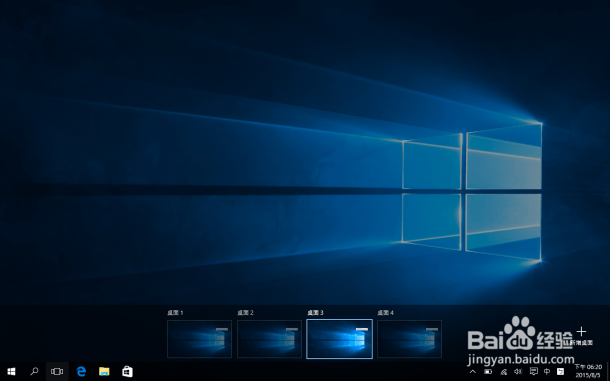
Task: Open File Explorer from taskbar
Action: pyautogui.click(x=104, y=372)
